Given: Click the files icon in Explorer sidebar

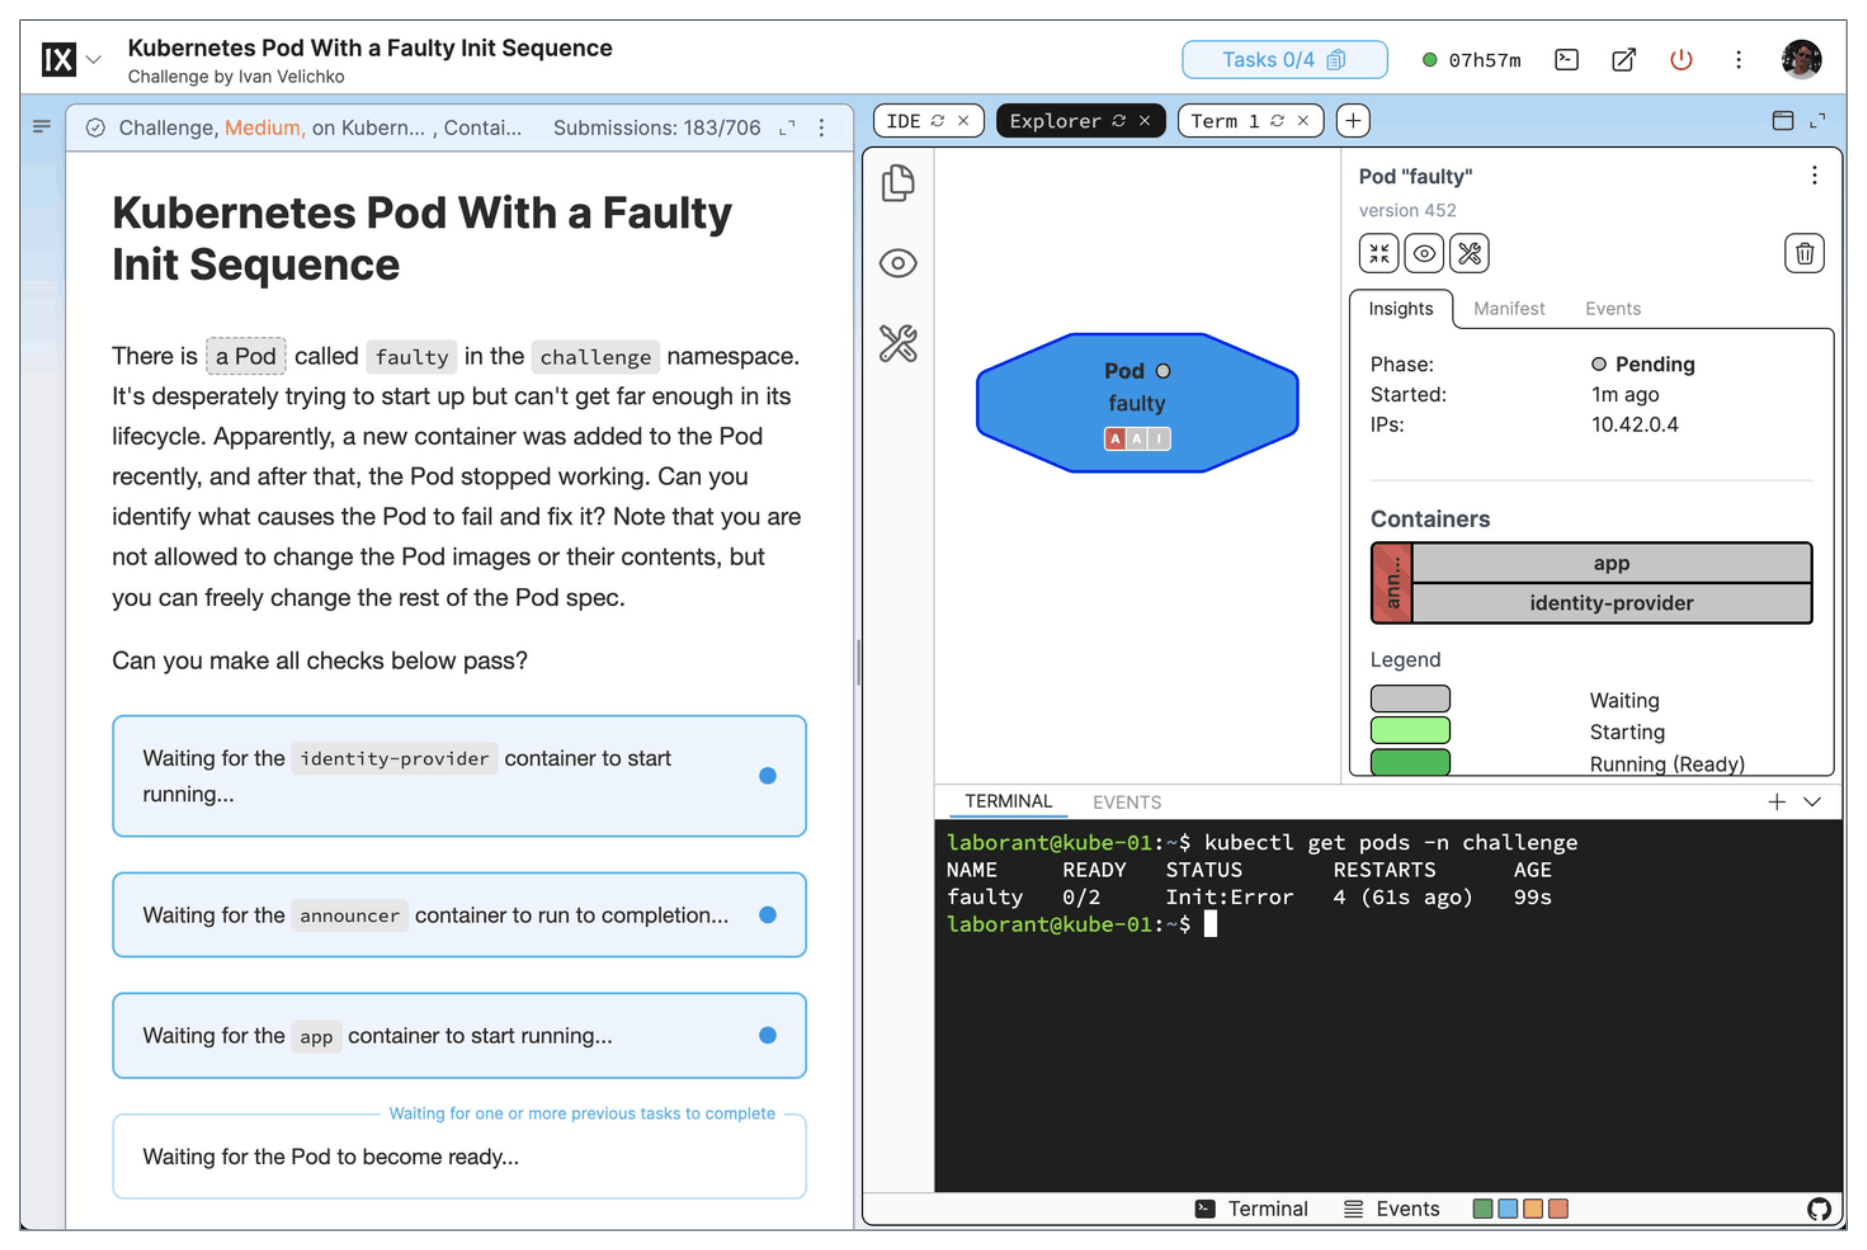Looking at the screenshot, I should (897, 183).
